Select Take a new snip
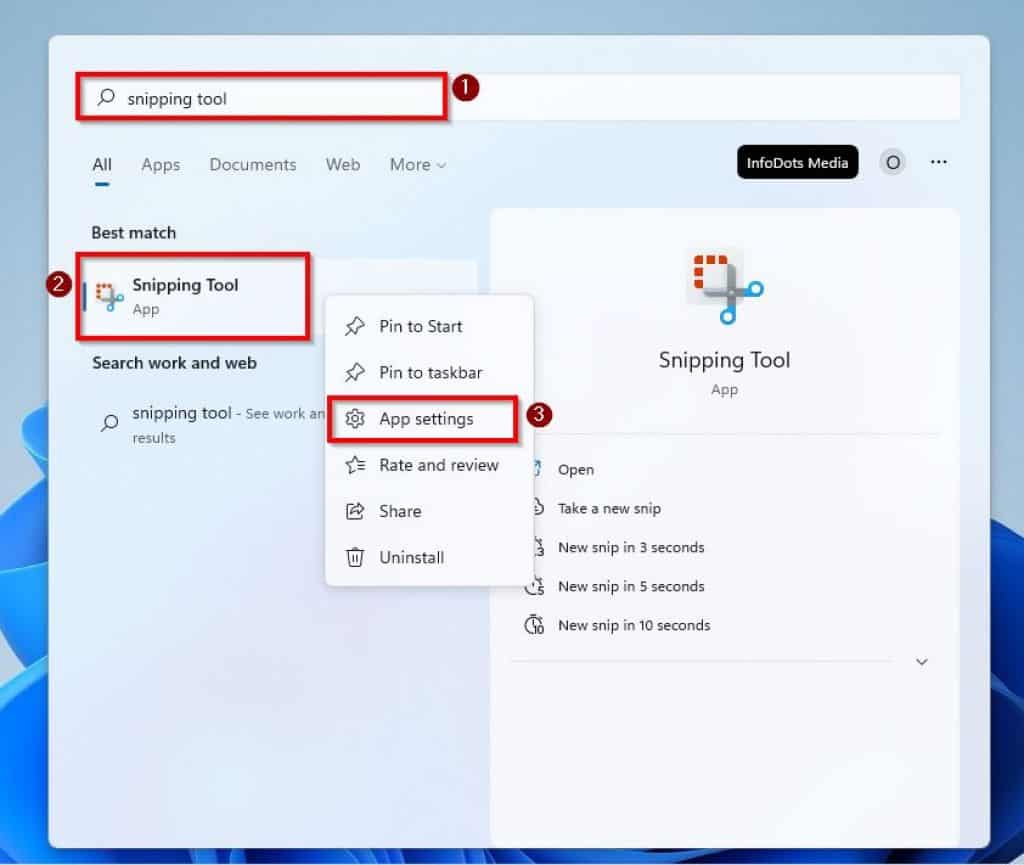Image resolution: width=1024 pixels, height=865 pixels. click(x=609, y=509)
